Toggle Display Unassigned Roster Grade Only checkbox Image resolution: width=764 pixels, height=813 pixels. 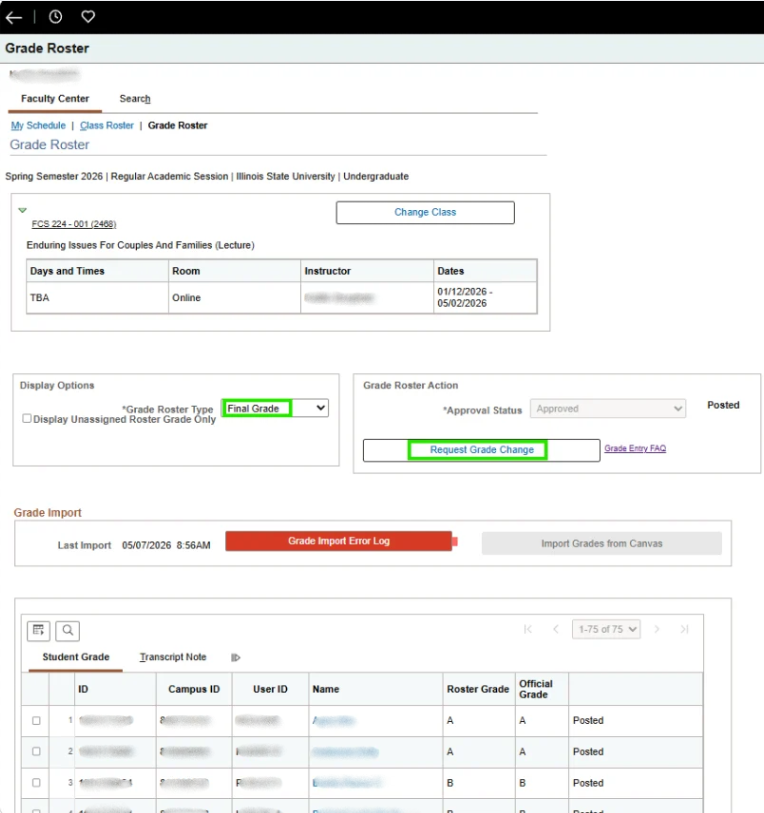pyautogui.click(x=27, y=418)
